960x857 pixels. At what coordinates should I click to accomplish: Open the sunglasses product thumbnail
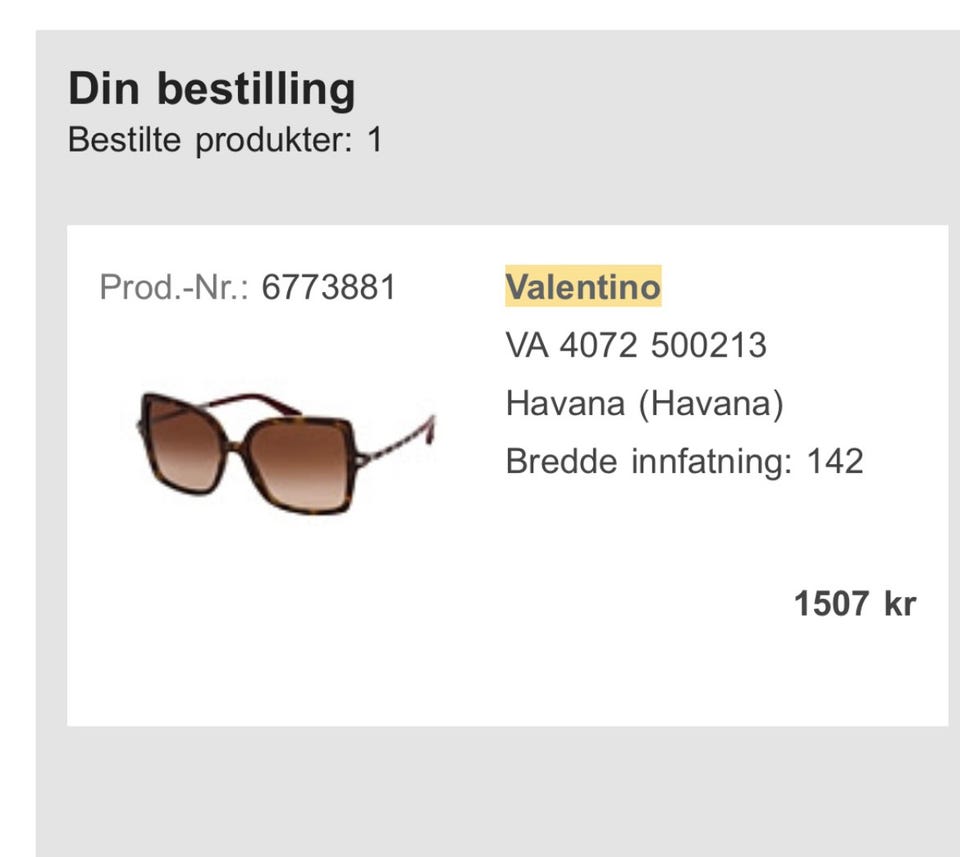click(285, 451)
